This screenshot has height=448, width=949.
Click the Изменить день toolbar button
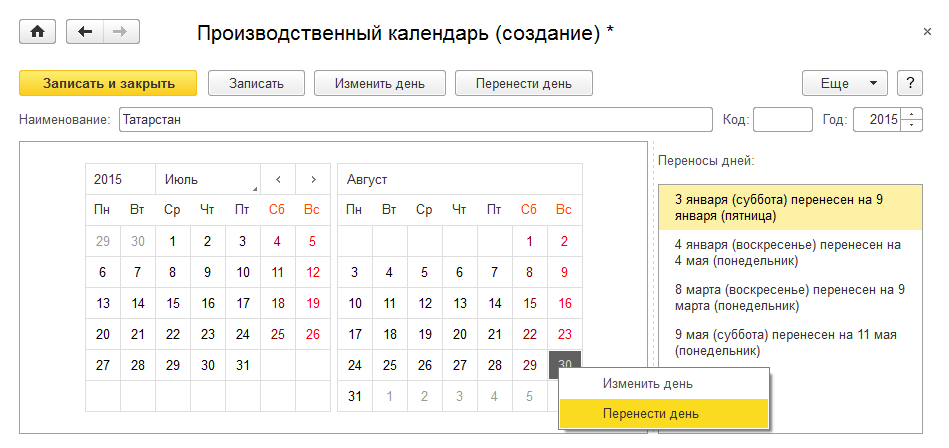tap(379, 83)
